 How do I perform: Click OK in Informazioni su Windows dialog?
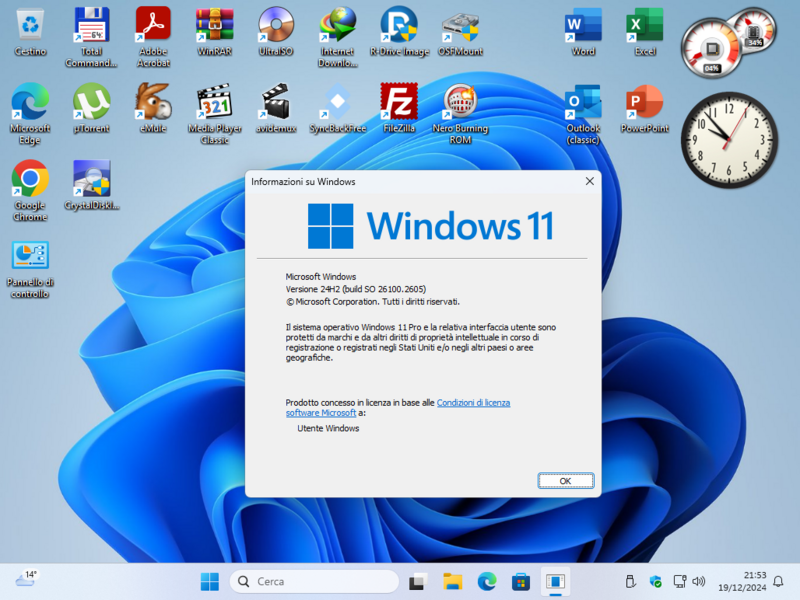565,481
